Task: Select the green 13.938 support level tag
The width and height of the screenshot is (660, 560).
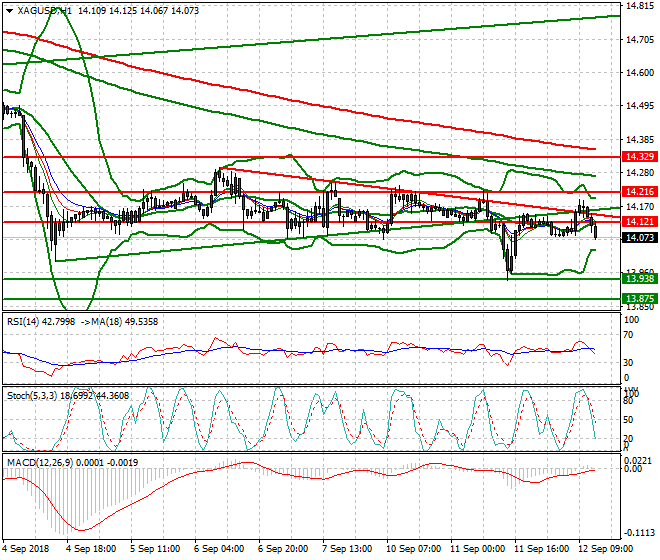Action: pyautogui.click(x=639, y=279)
